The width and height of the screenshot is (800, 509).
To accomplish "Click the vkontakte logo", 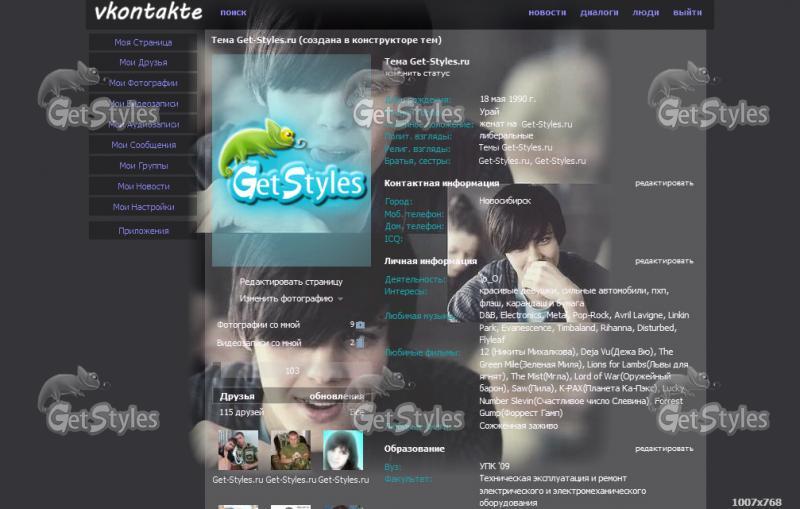I will 147,13.
